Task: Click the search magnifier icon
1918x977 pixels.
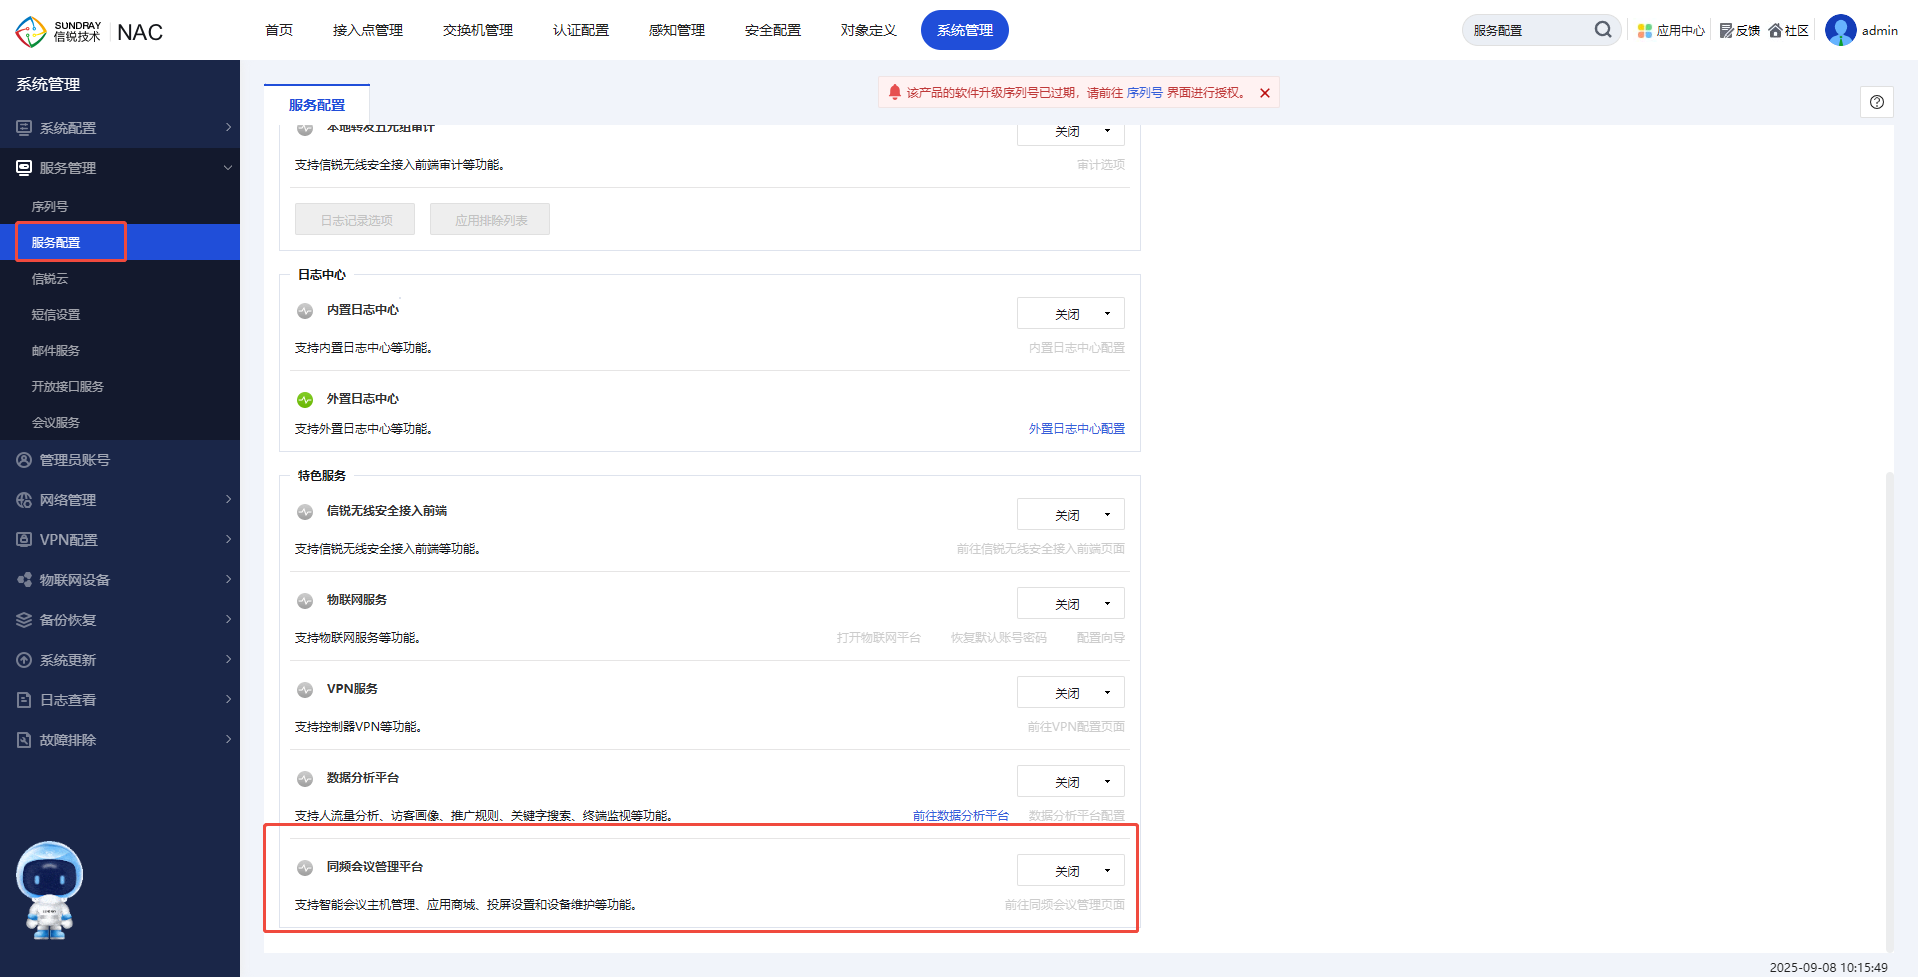Action: [x=1602, y=30]
